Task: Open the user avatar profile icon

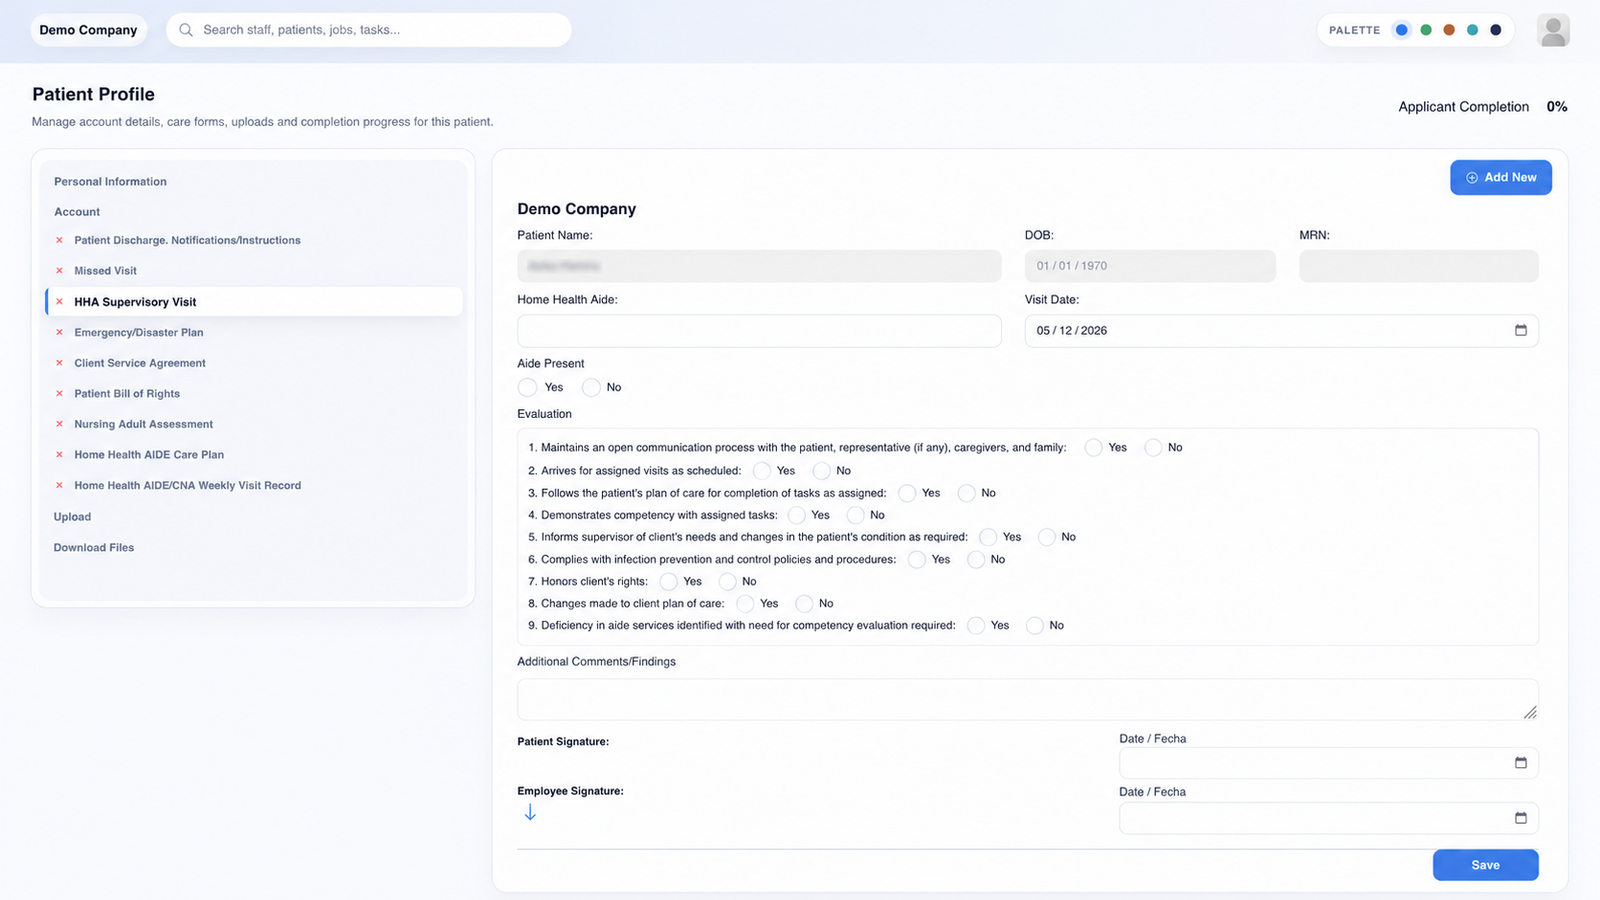Action: pos(1553,30)
